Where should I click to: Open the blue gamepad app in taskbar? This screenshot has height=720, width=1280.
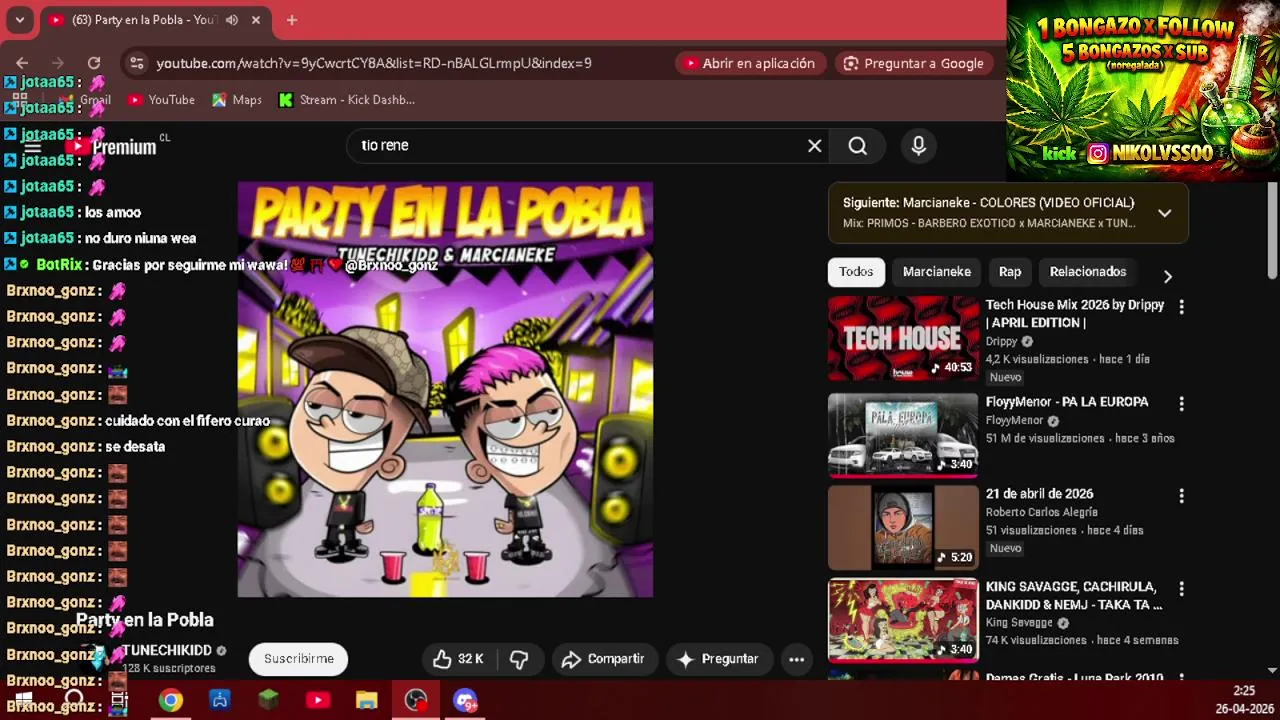220,700
